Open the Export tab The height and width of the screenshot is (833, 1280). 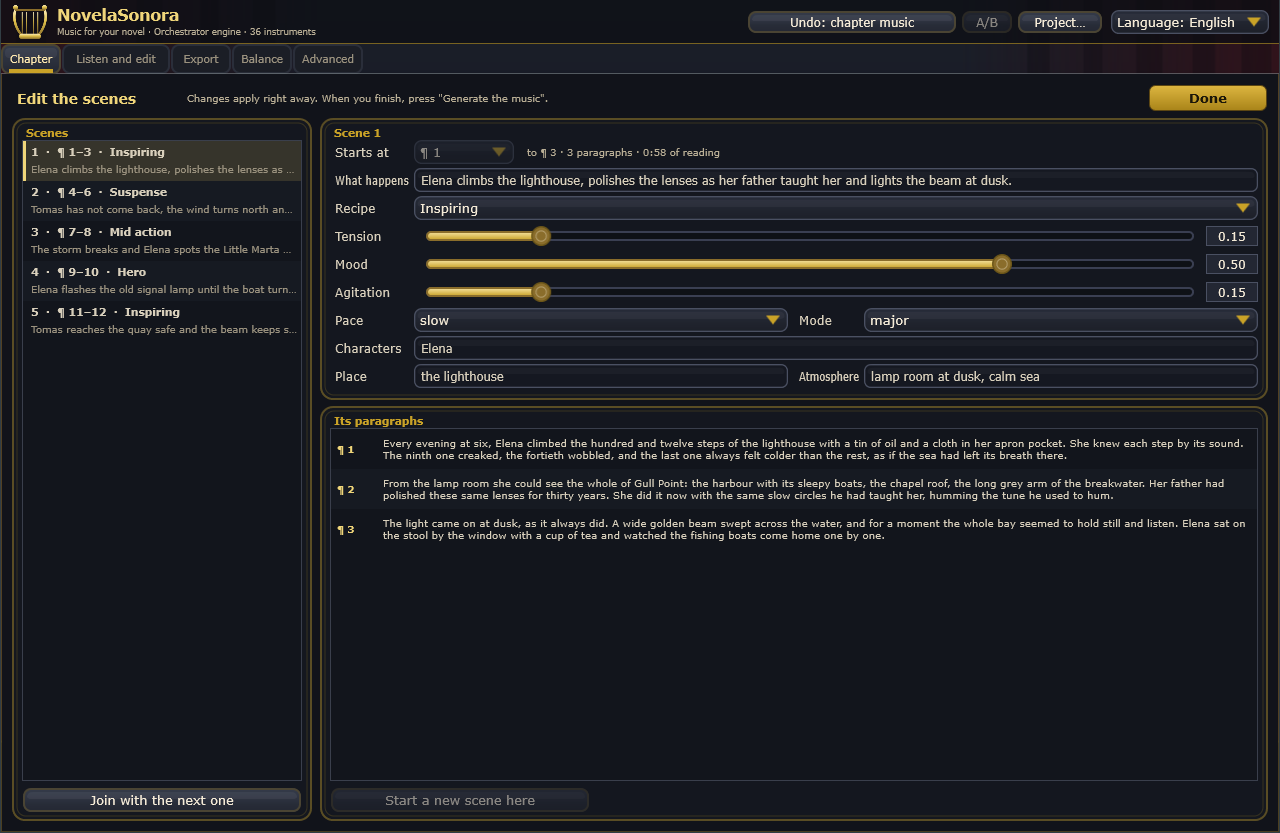point(201,59)
